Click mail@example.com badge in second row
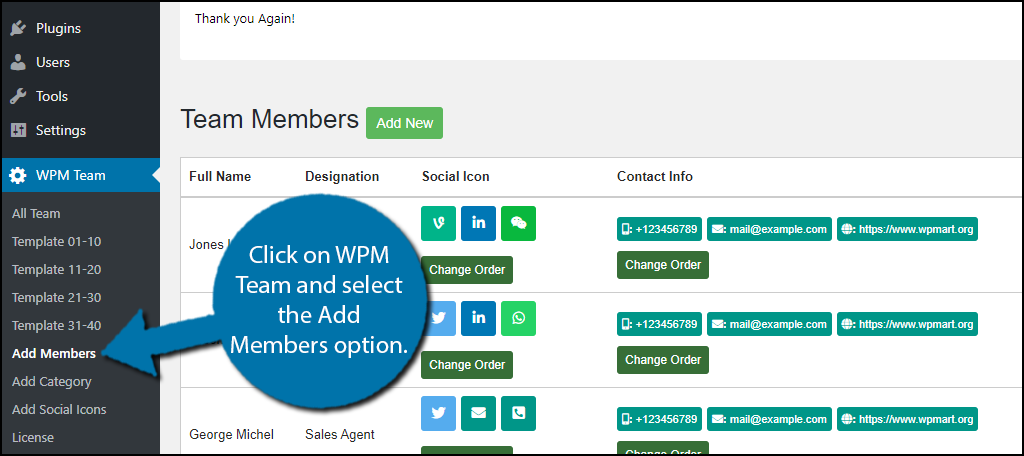The image size is (1024, 456). tap(769, 324)
